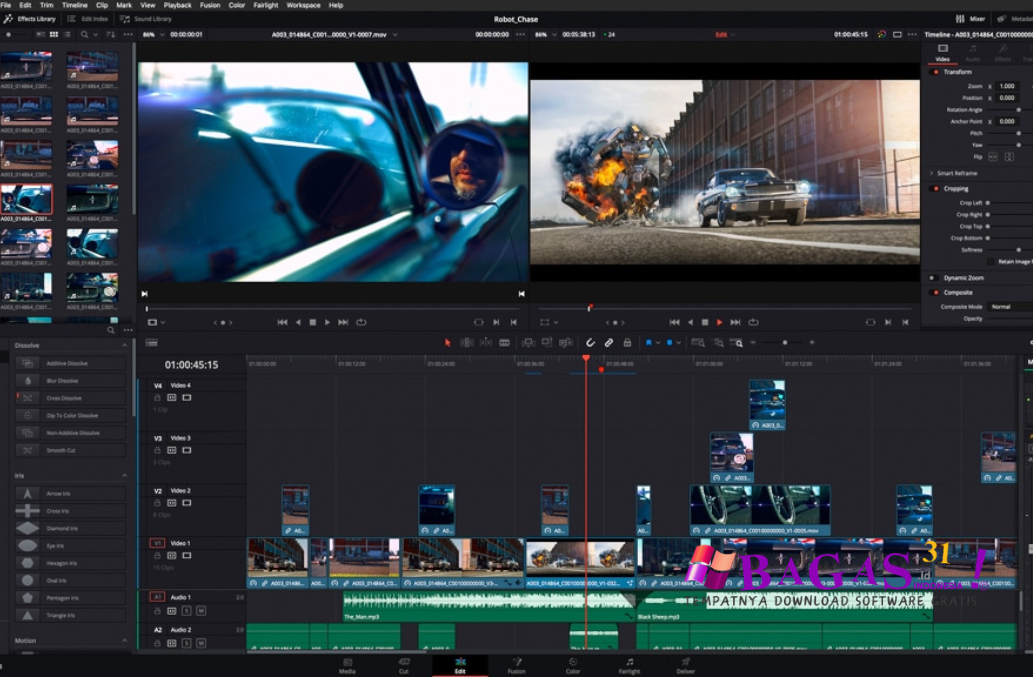Select the arrow Selection Mode tool
The image size is (1033, 677).
click(x=448, y=342)
